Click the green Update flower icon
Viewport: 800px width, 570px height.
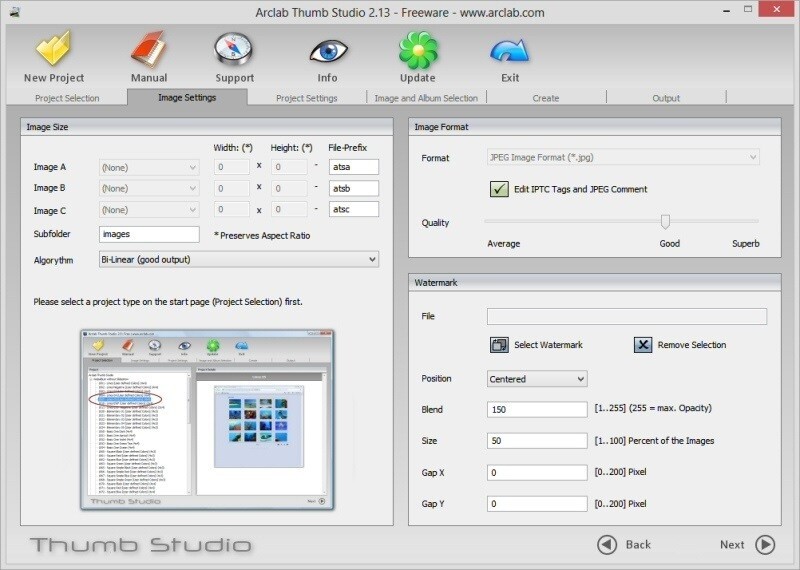418,50
